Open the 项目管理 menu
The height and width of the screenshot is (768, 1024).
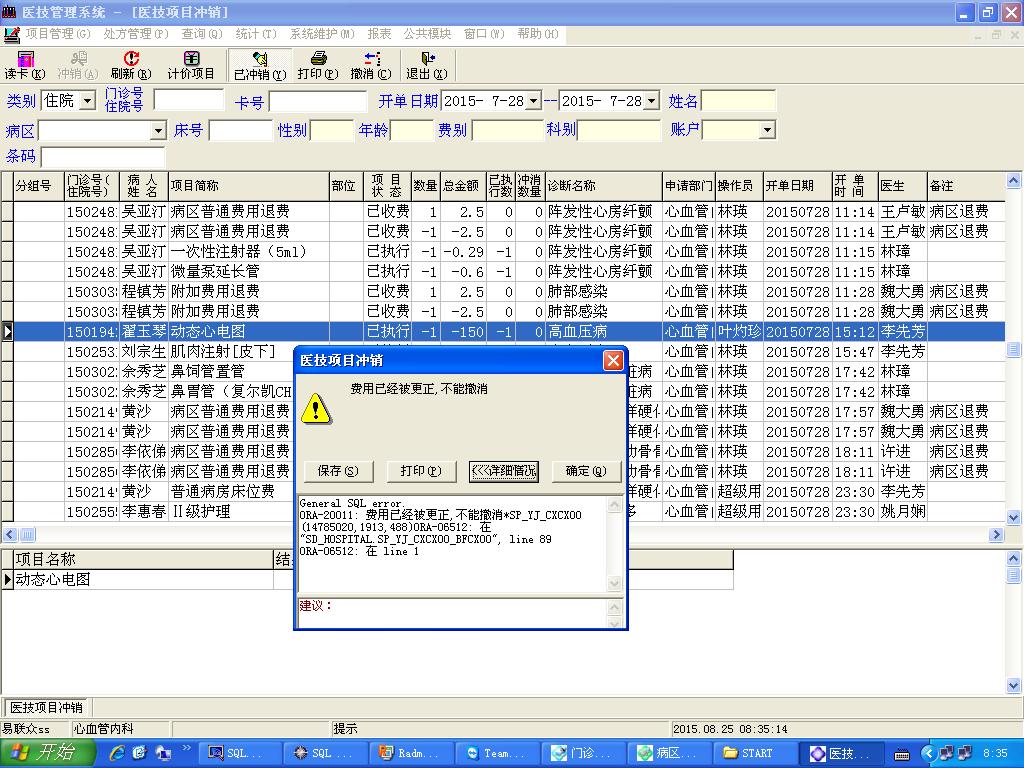point(58,34)
